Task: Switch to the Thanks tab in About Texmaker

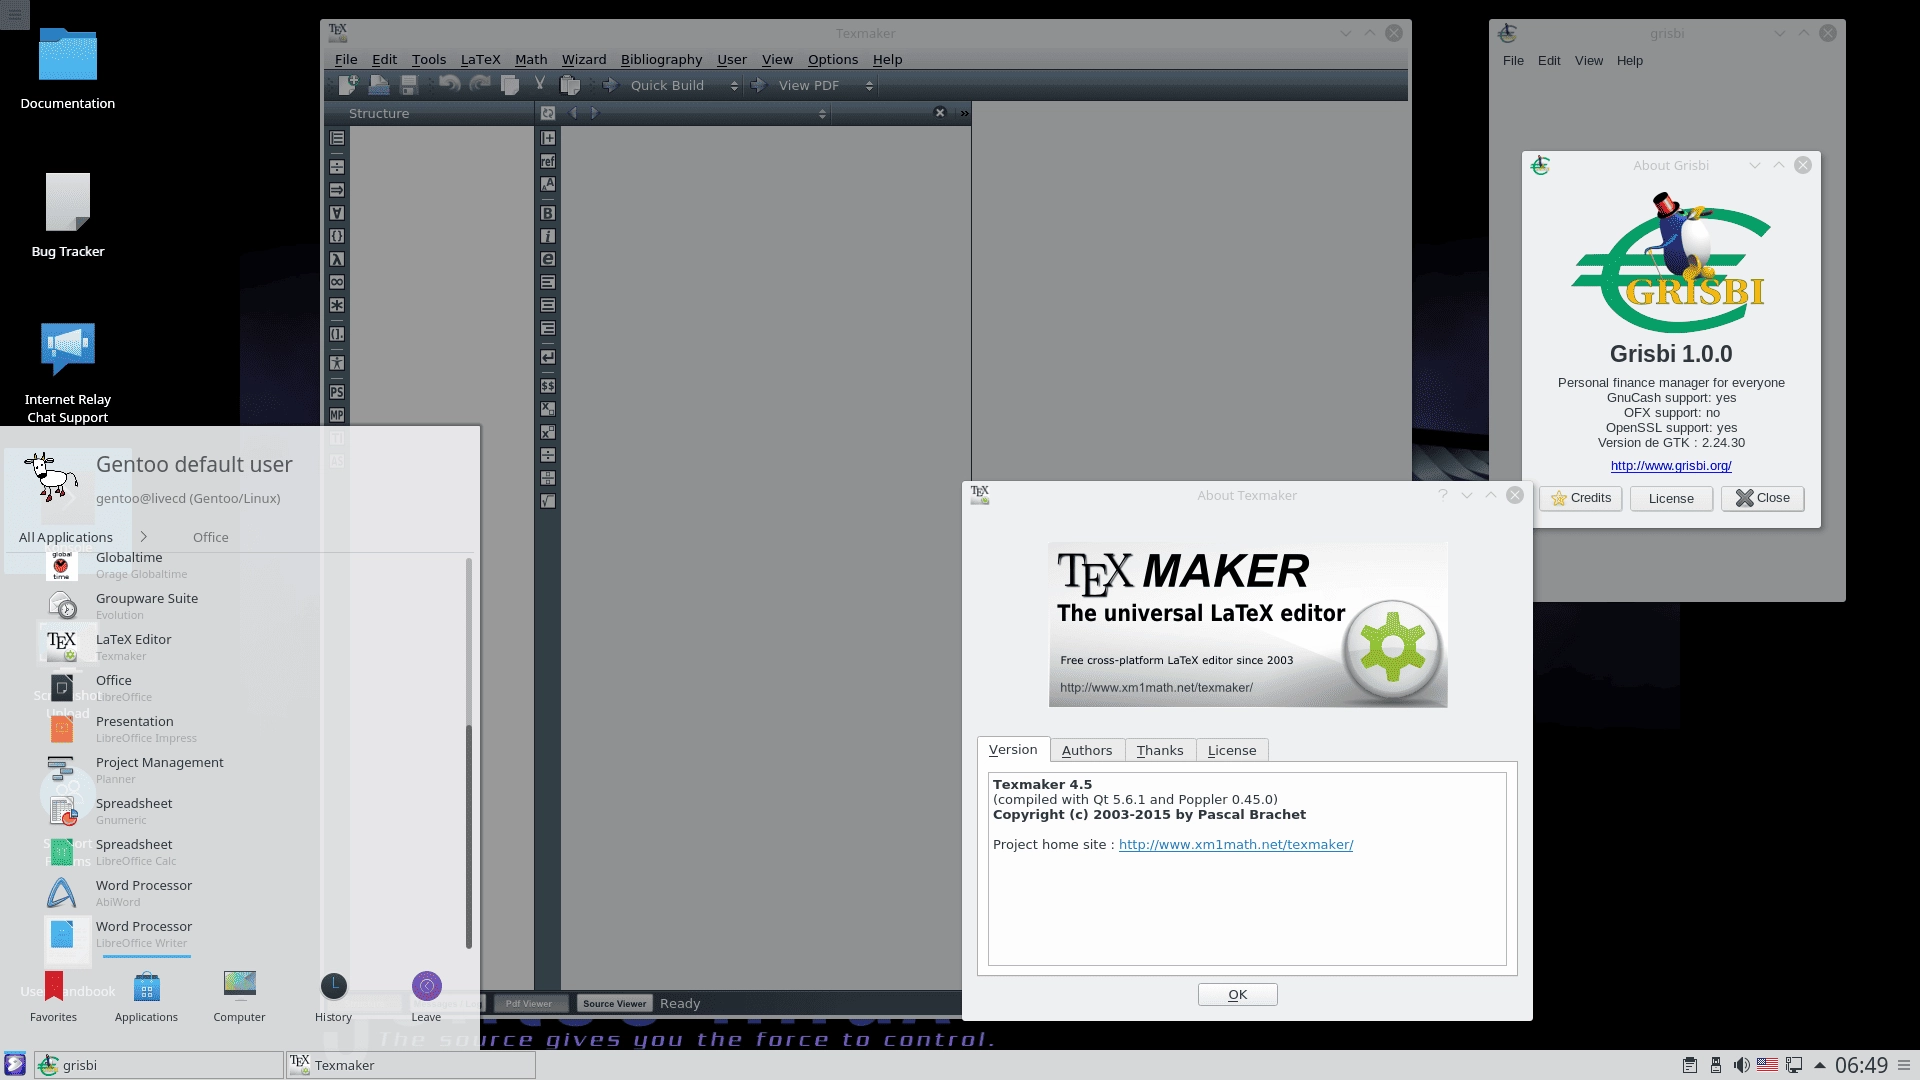Action: point(1160,750)
